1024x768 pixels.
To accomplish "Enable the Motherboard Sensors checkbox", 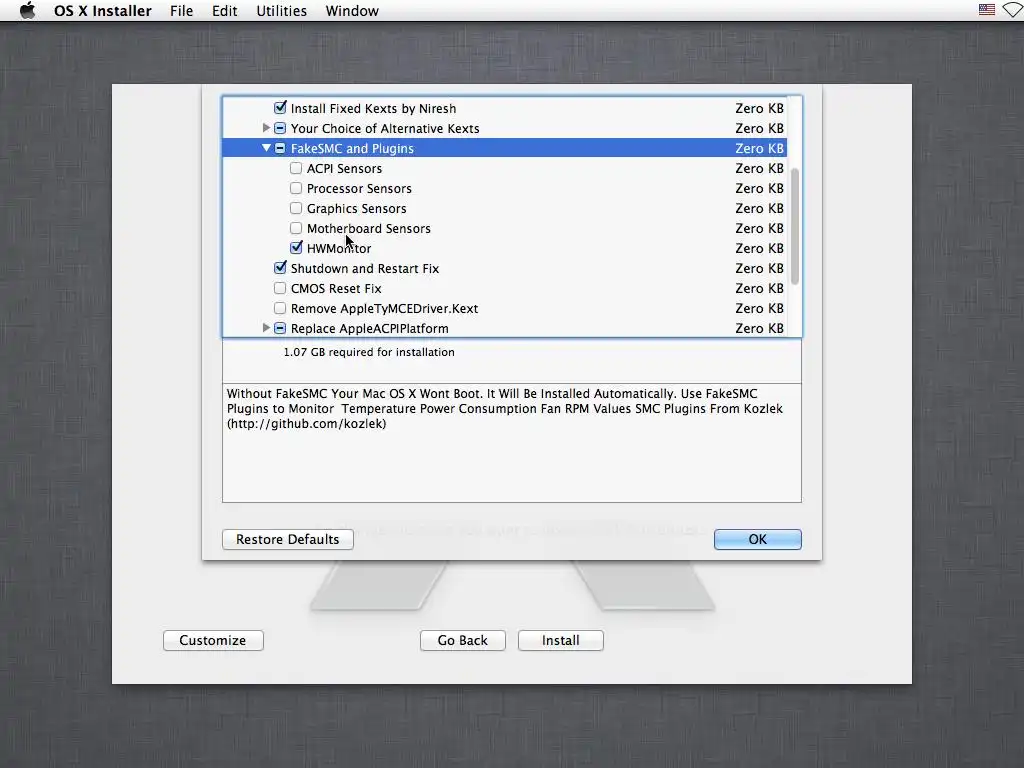I will pyautogui.click(x=296, y=228).
